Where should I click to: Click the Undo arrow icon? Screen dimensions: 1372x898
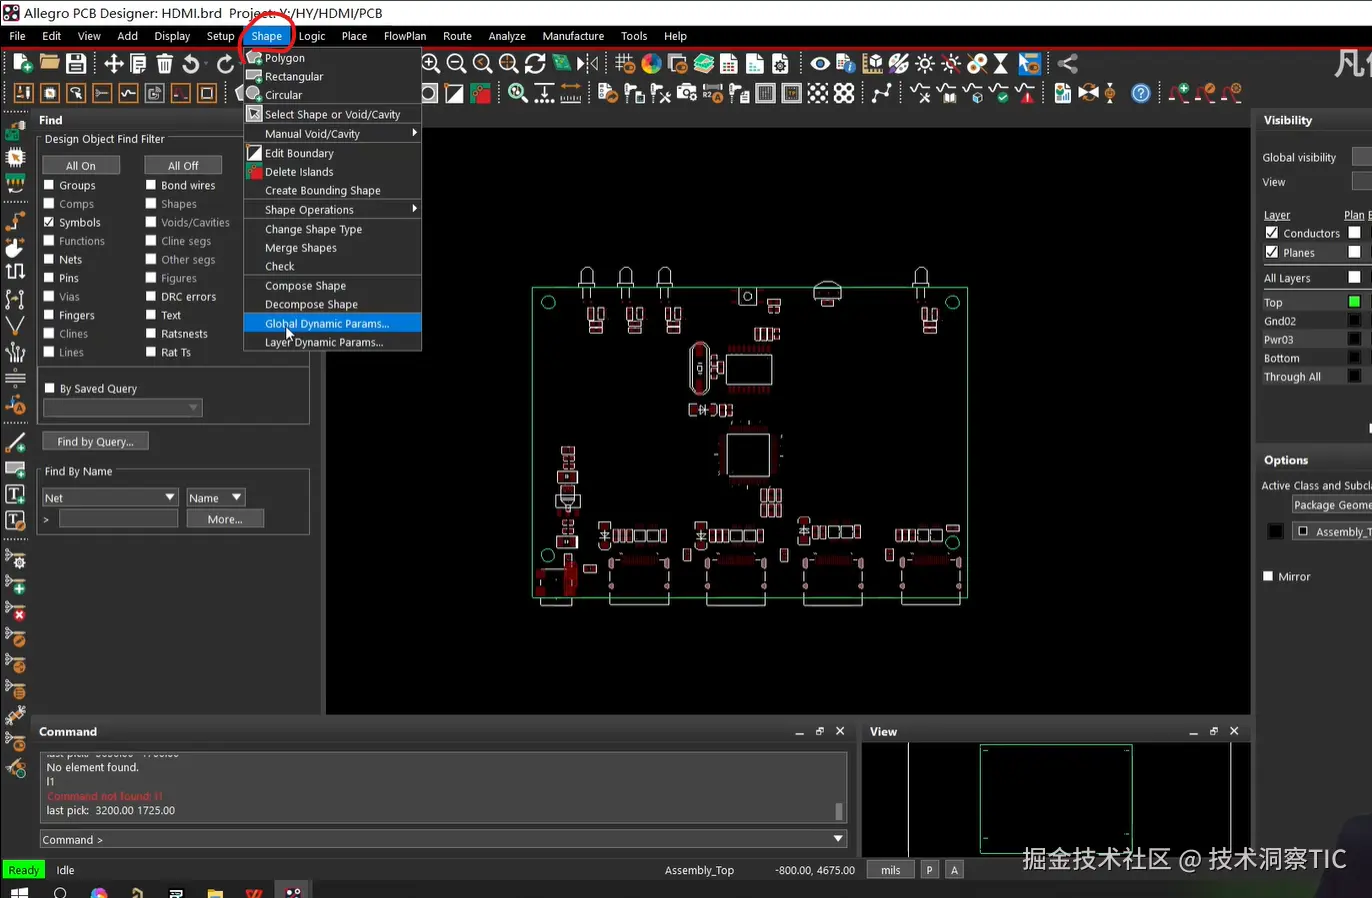click(x=191, y=64)
